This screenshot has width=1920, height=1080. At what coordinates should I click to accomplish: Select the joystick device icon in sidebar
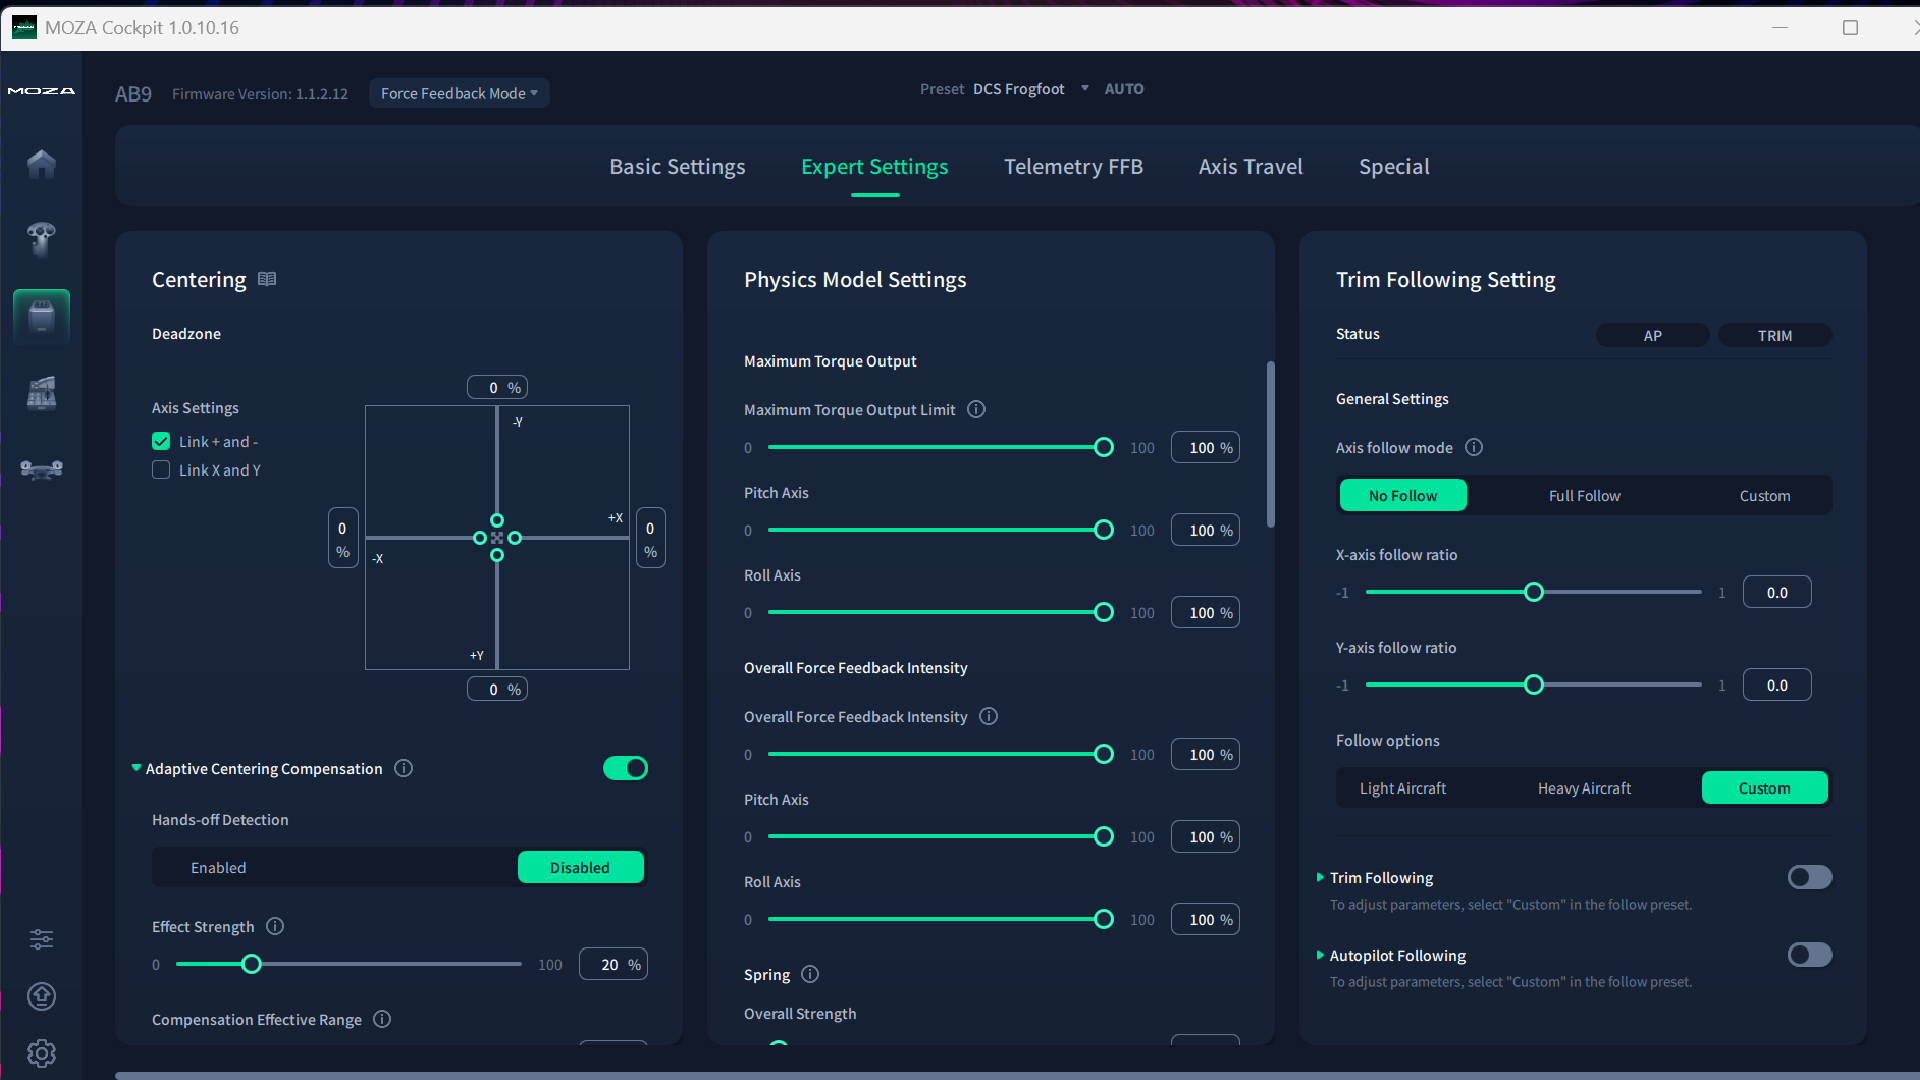(41, 239)
